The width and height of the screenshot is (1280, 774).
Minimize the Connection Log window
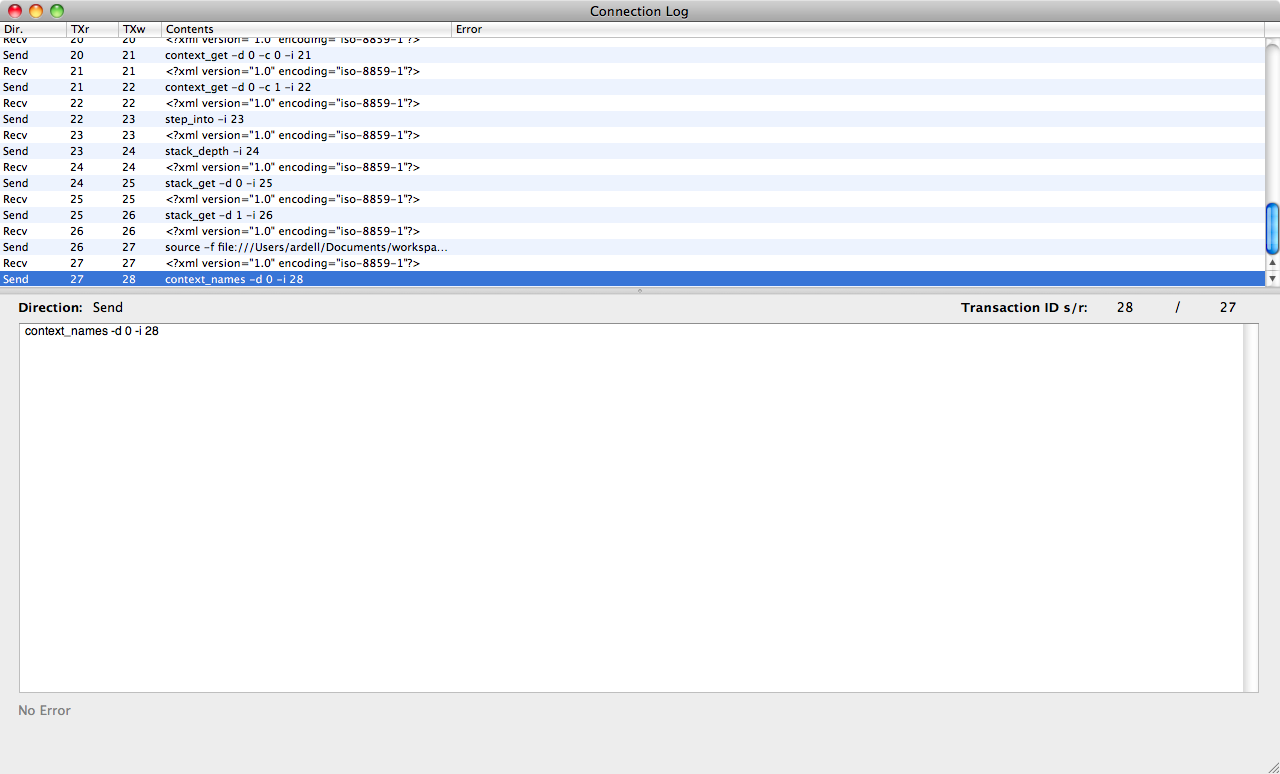point(36,11)
